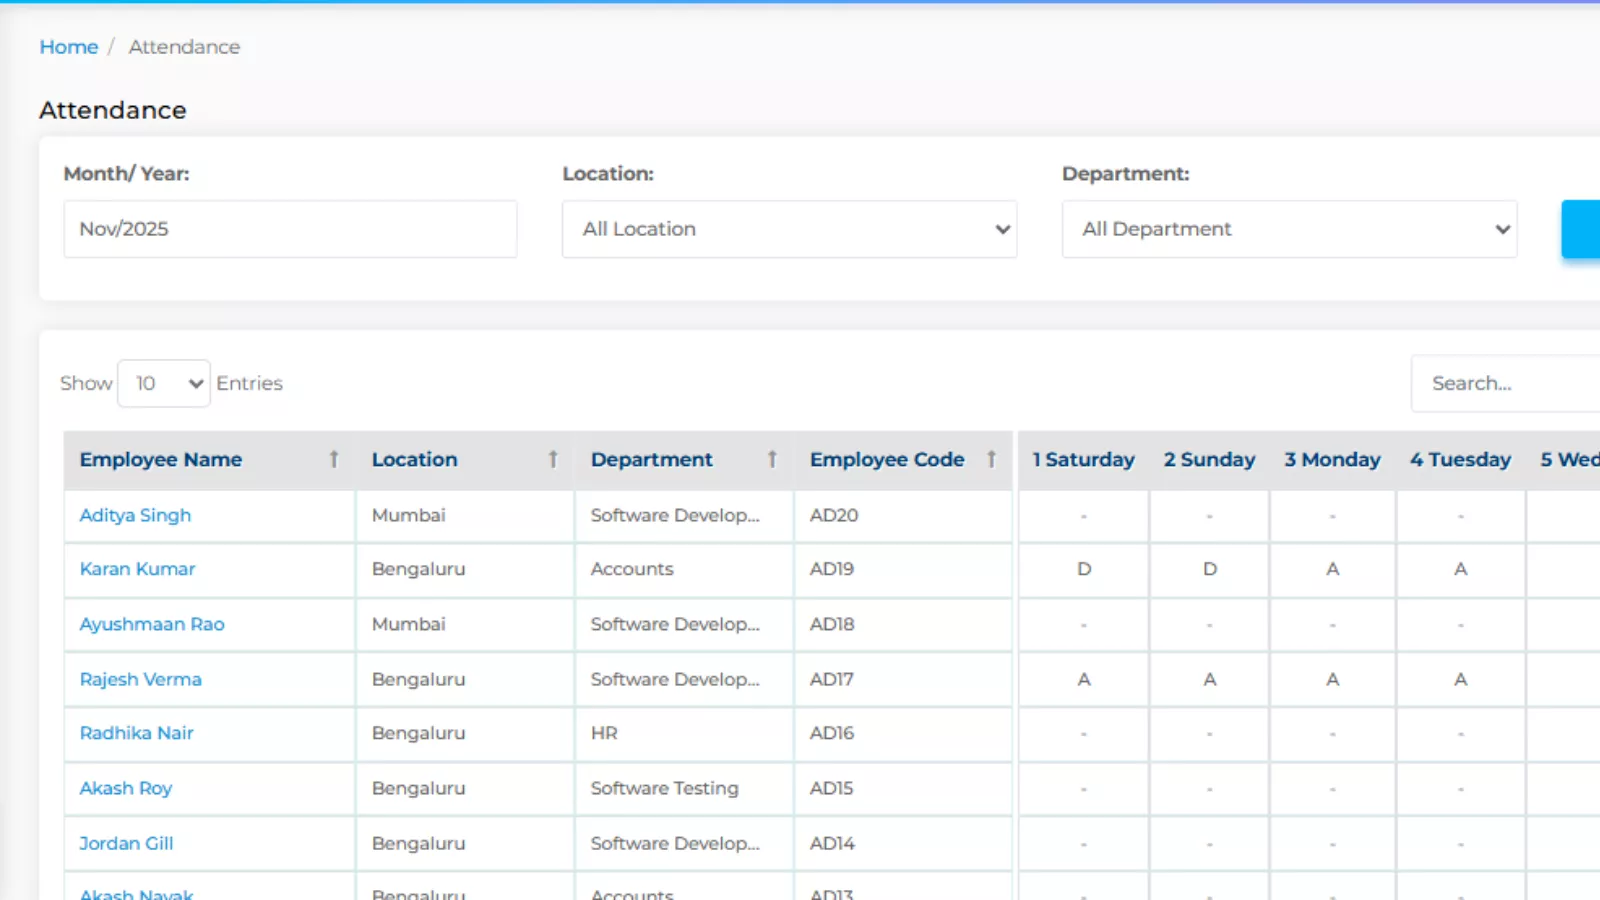Sort by Employee Name arrow icon
The image size is (1600, 900).
click(334, 459)
